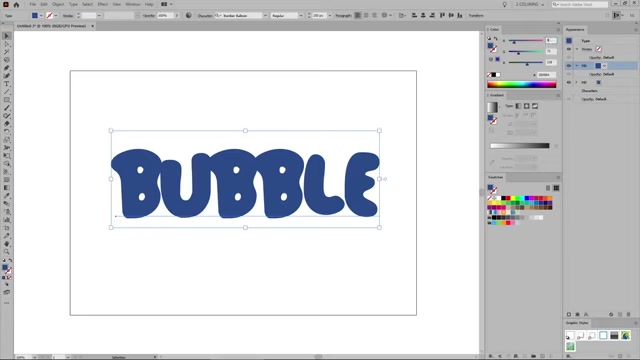
Task: Select the radial gradient type icon
Action: 527,106
